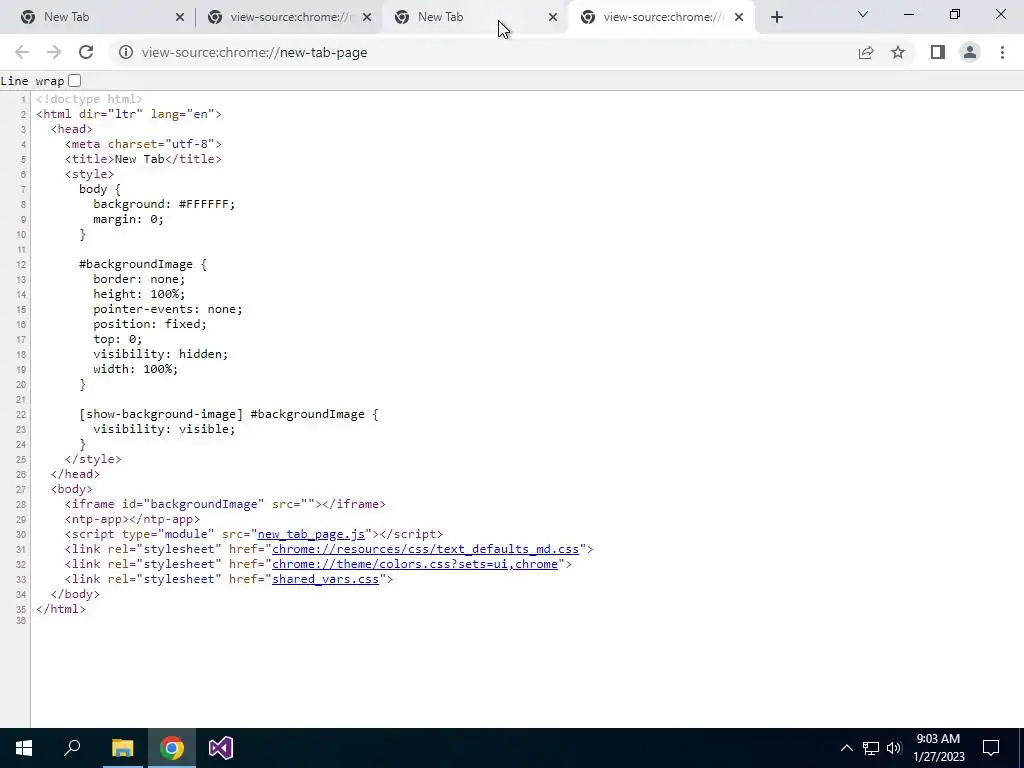Click the Chrome taskbar icon
The width and height of the screenshot is (1024, 768).
pos(172,748)
